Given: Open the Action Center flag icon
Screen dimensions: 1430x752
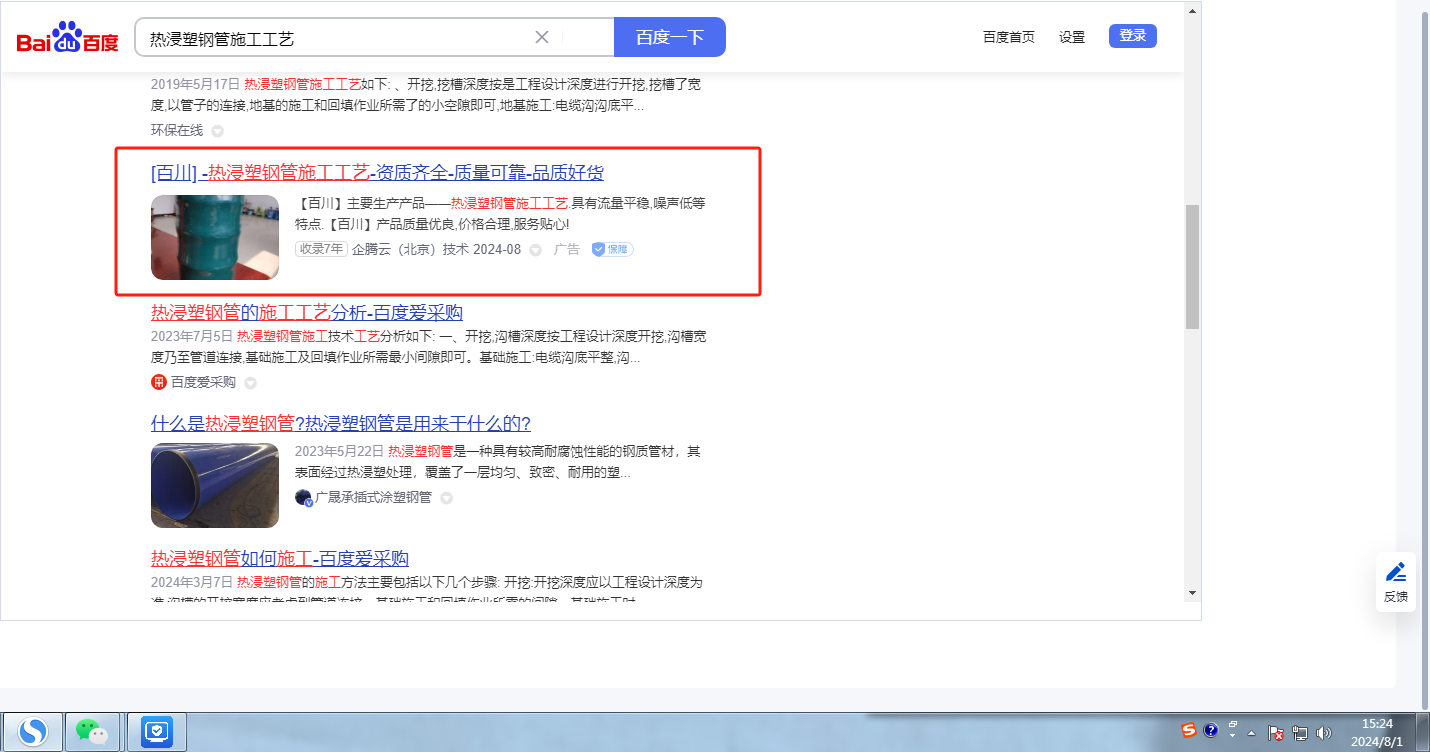Looking at the screenshot, I should coord(1277,733).
